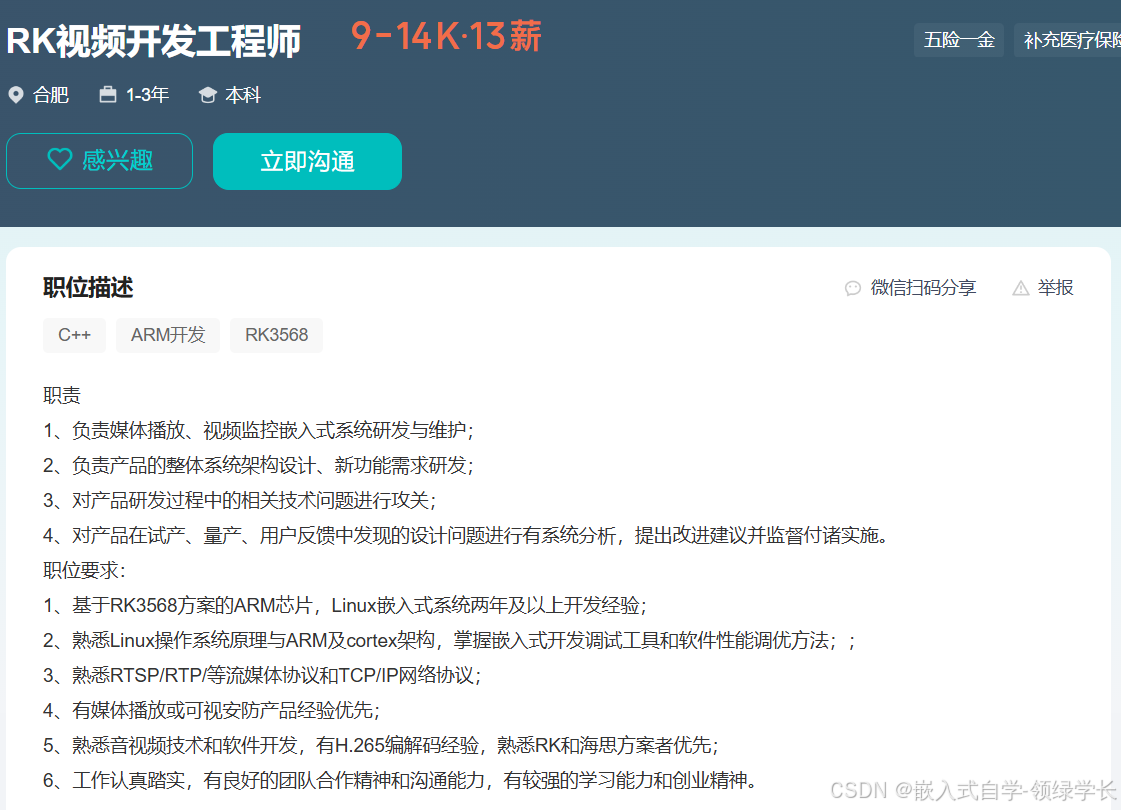Click the WeChat bubble icon beside 微信扫码分享
Screen dimensions: 1121x810
tap(852, 288)
